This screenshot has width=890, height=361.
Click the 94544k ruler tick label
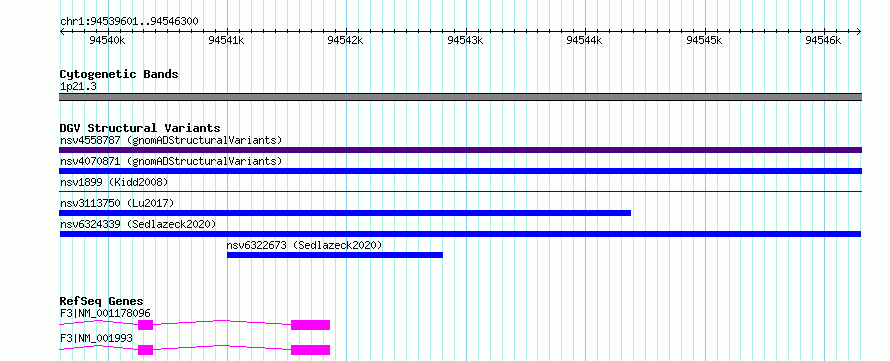585,40
